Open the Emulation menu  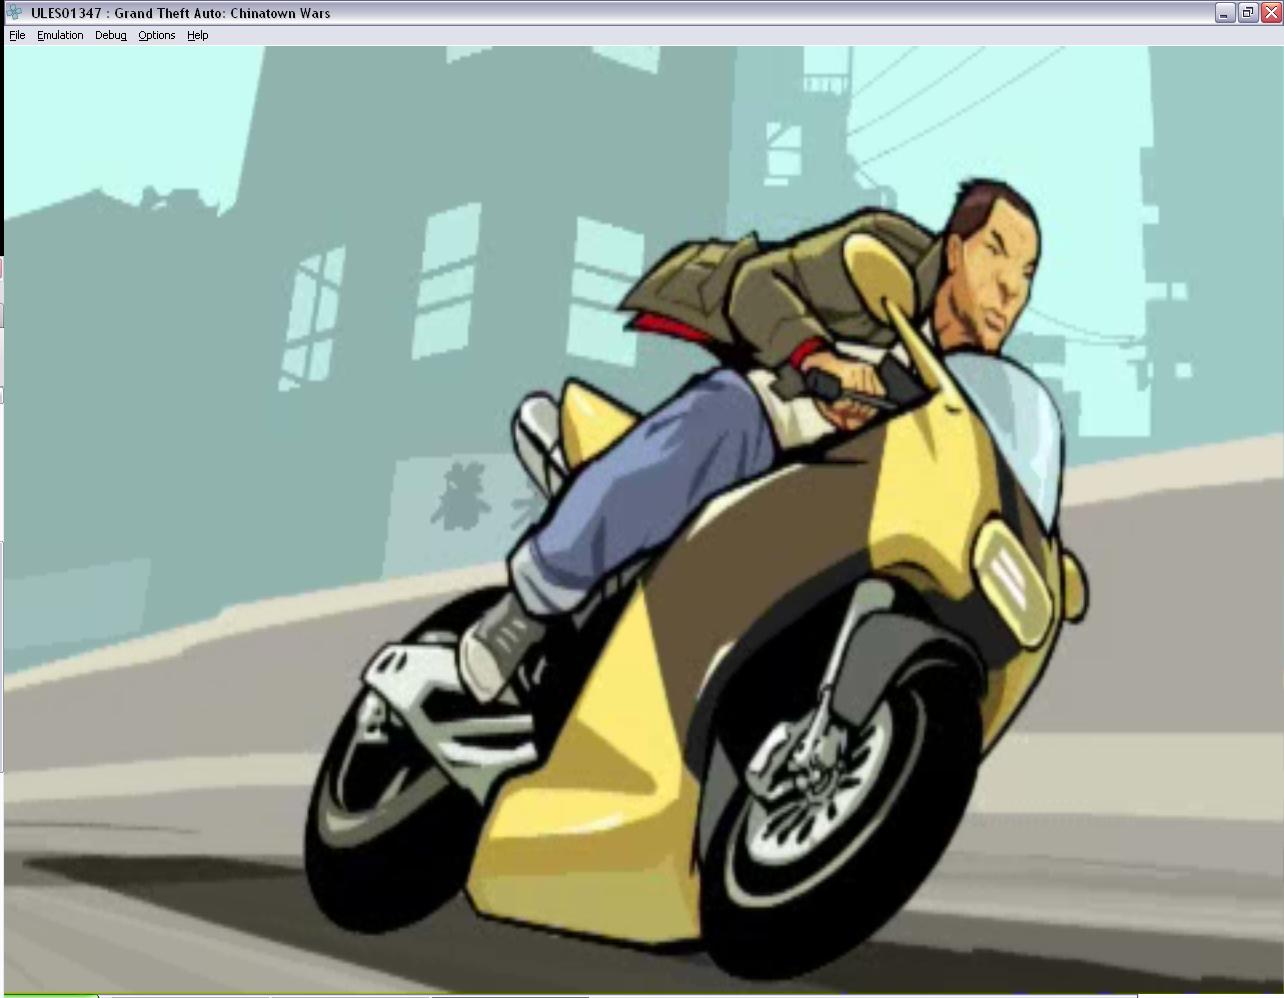60,35
